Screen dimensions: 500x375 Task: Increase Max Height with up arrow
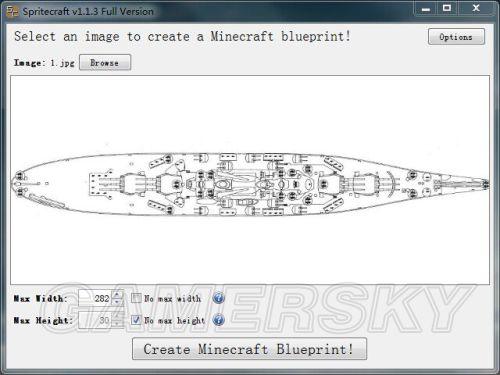[x=117, y=316]
